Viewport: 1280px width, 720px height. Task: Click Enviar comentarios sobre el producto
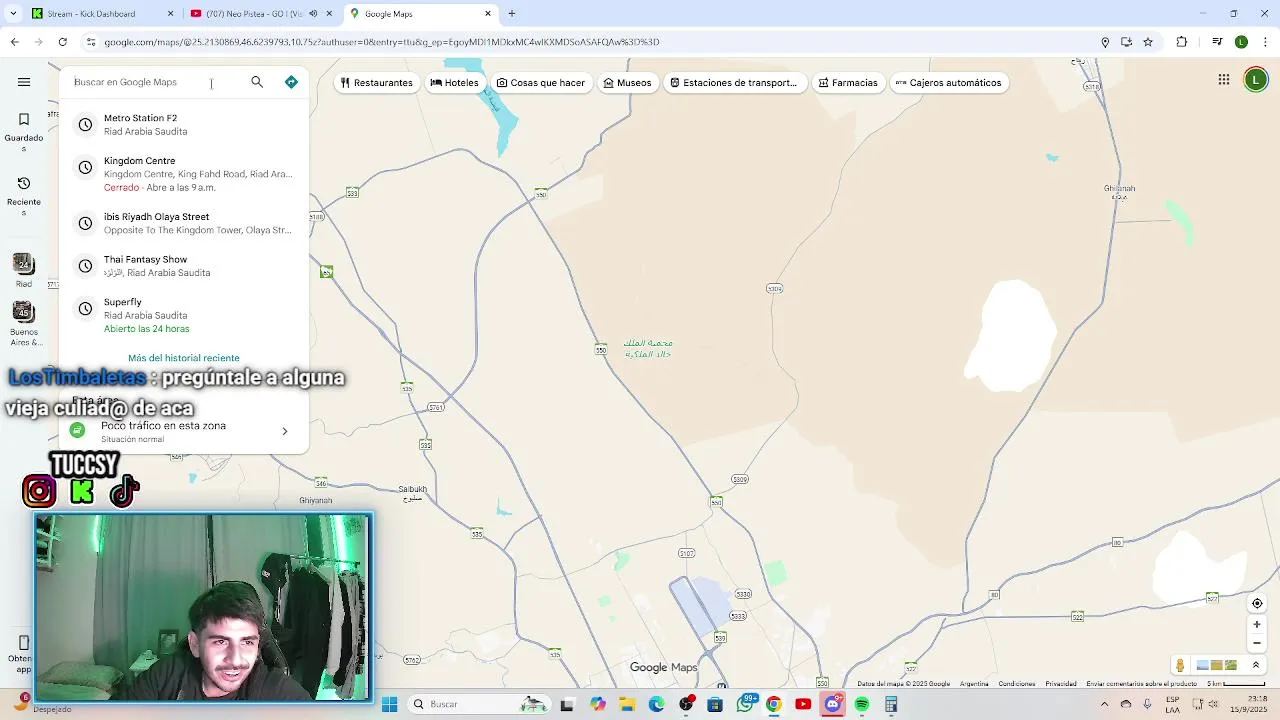click(1141, 684)
